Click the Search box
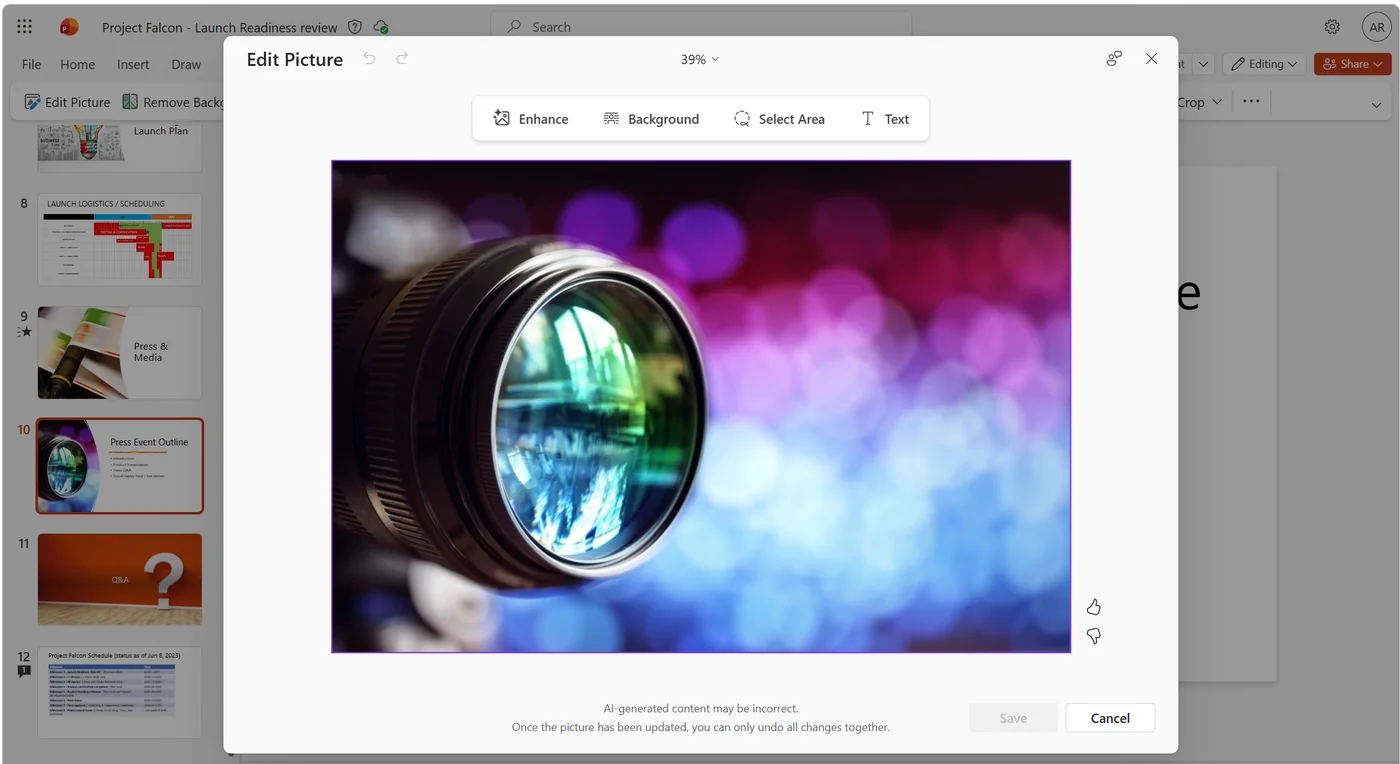The width and height of the screenshot is (1400, 764). click(701, 27)
